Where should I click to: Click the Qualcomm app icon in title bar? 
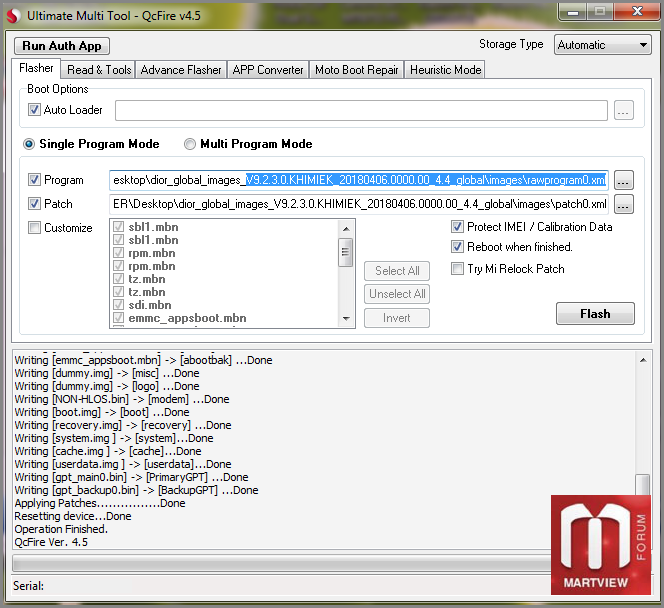pos(15,16)
